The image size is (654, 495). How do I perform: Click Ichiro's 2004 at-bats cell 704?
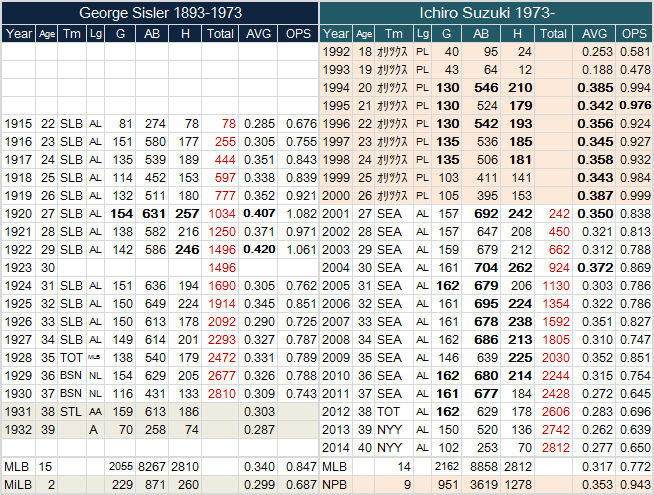click(481, 267)
